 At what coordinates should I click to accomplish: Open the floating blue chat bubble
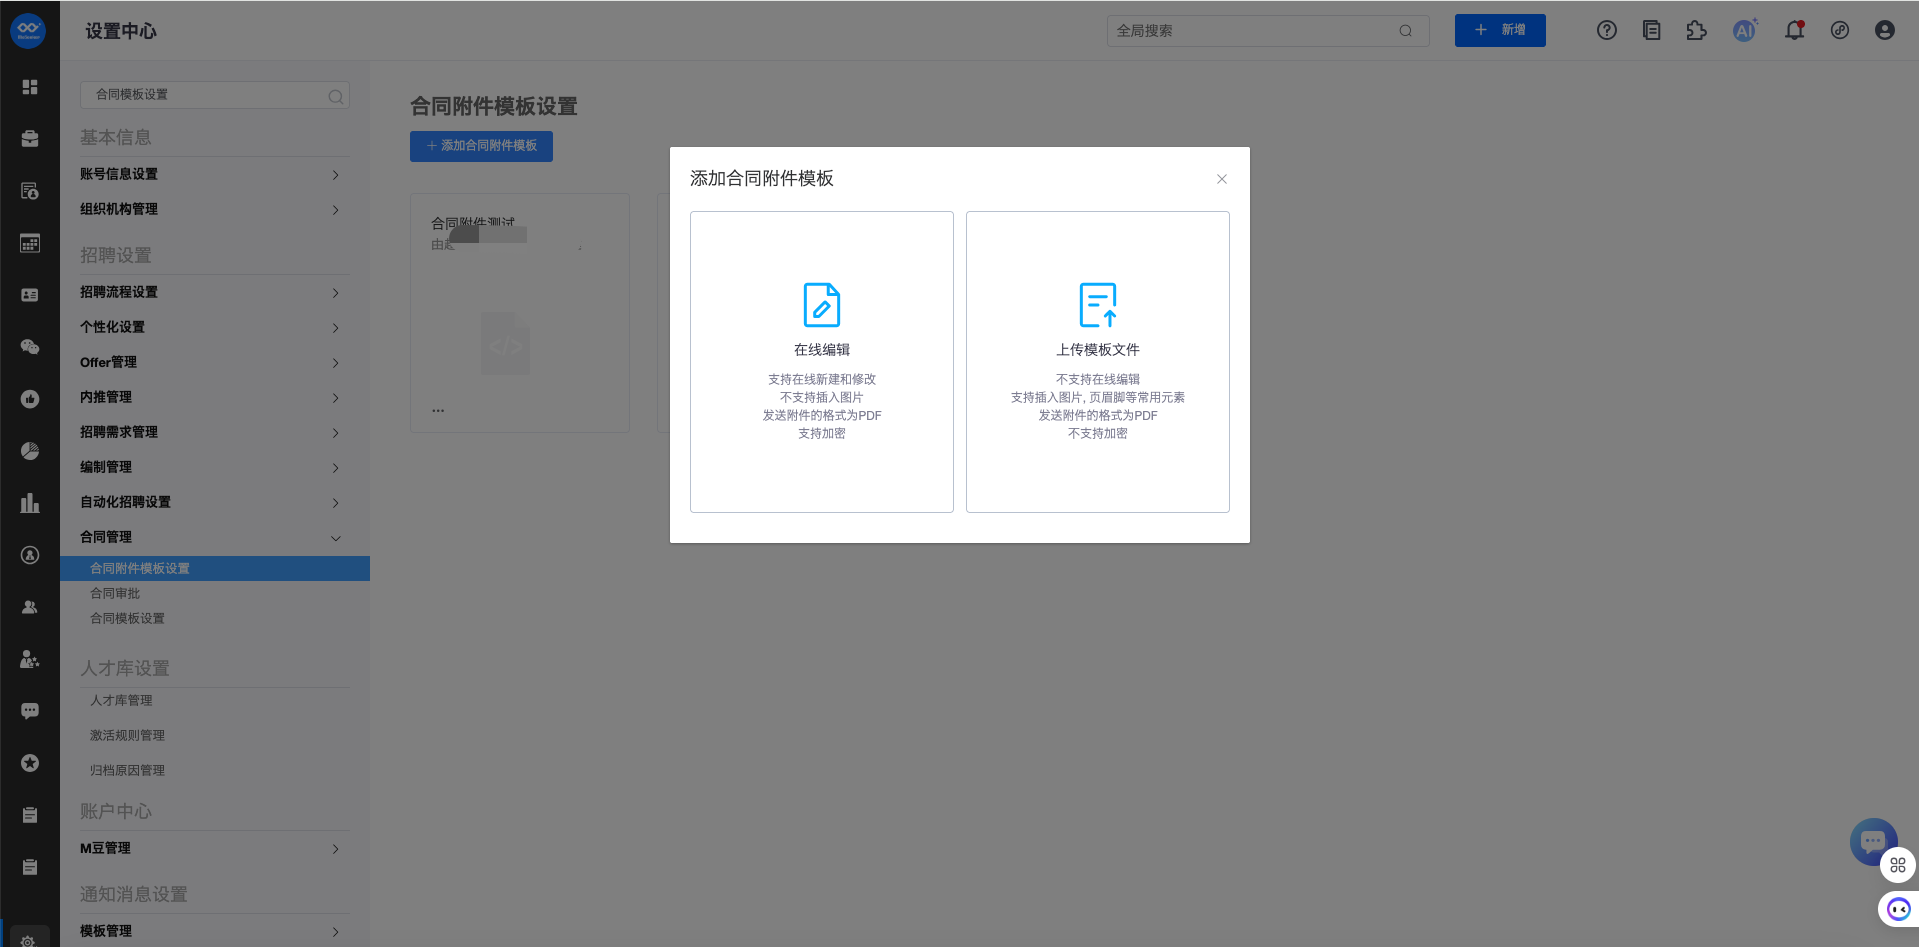[1873, 842]
